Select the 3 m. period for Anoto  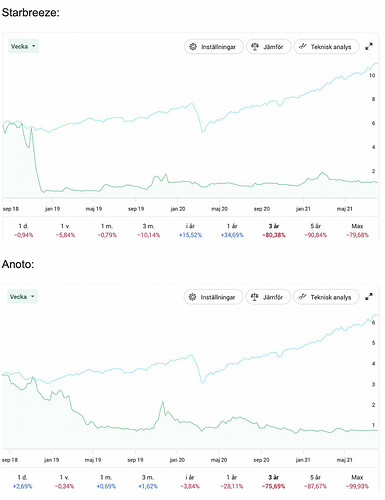pyautogui.click(x=148, y=482)
